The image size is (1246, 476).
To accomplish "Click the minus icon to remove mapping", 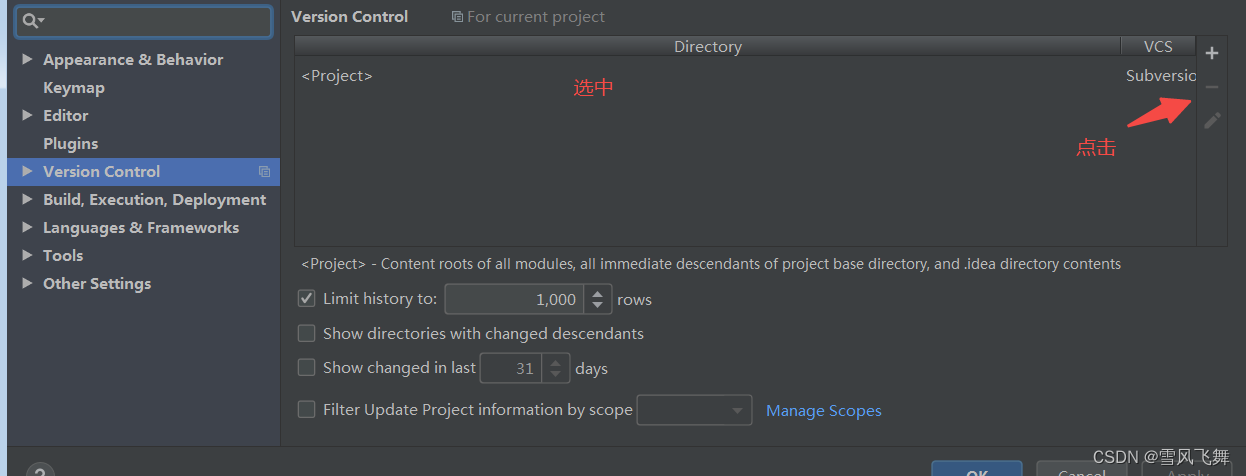I will 1212,87.
